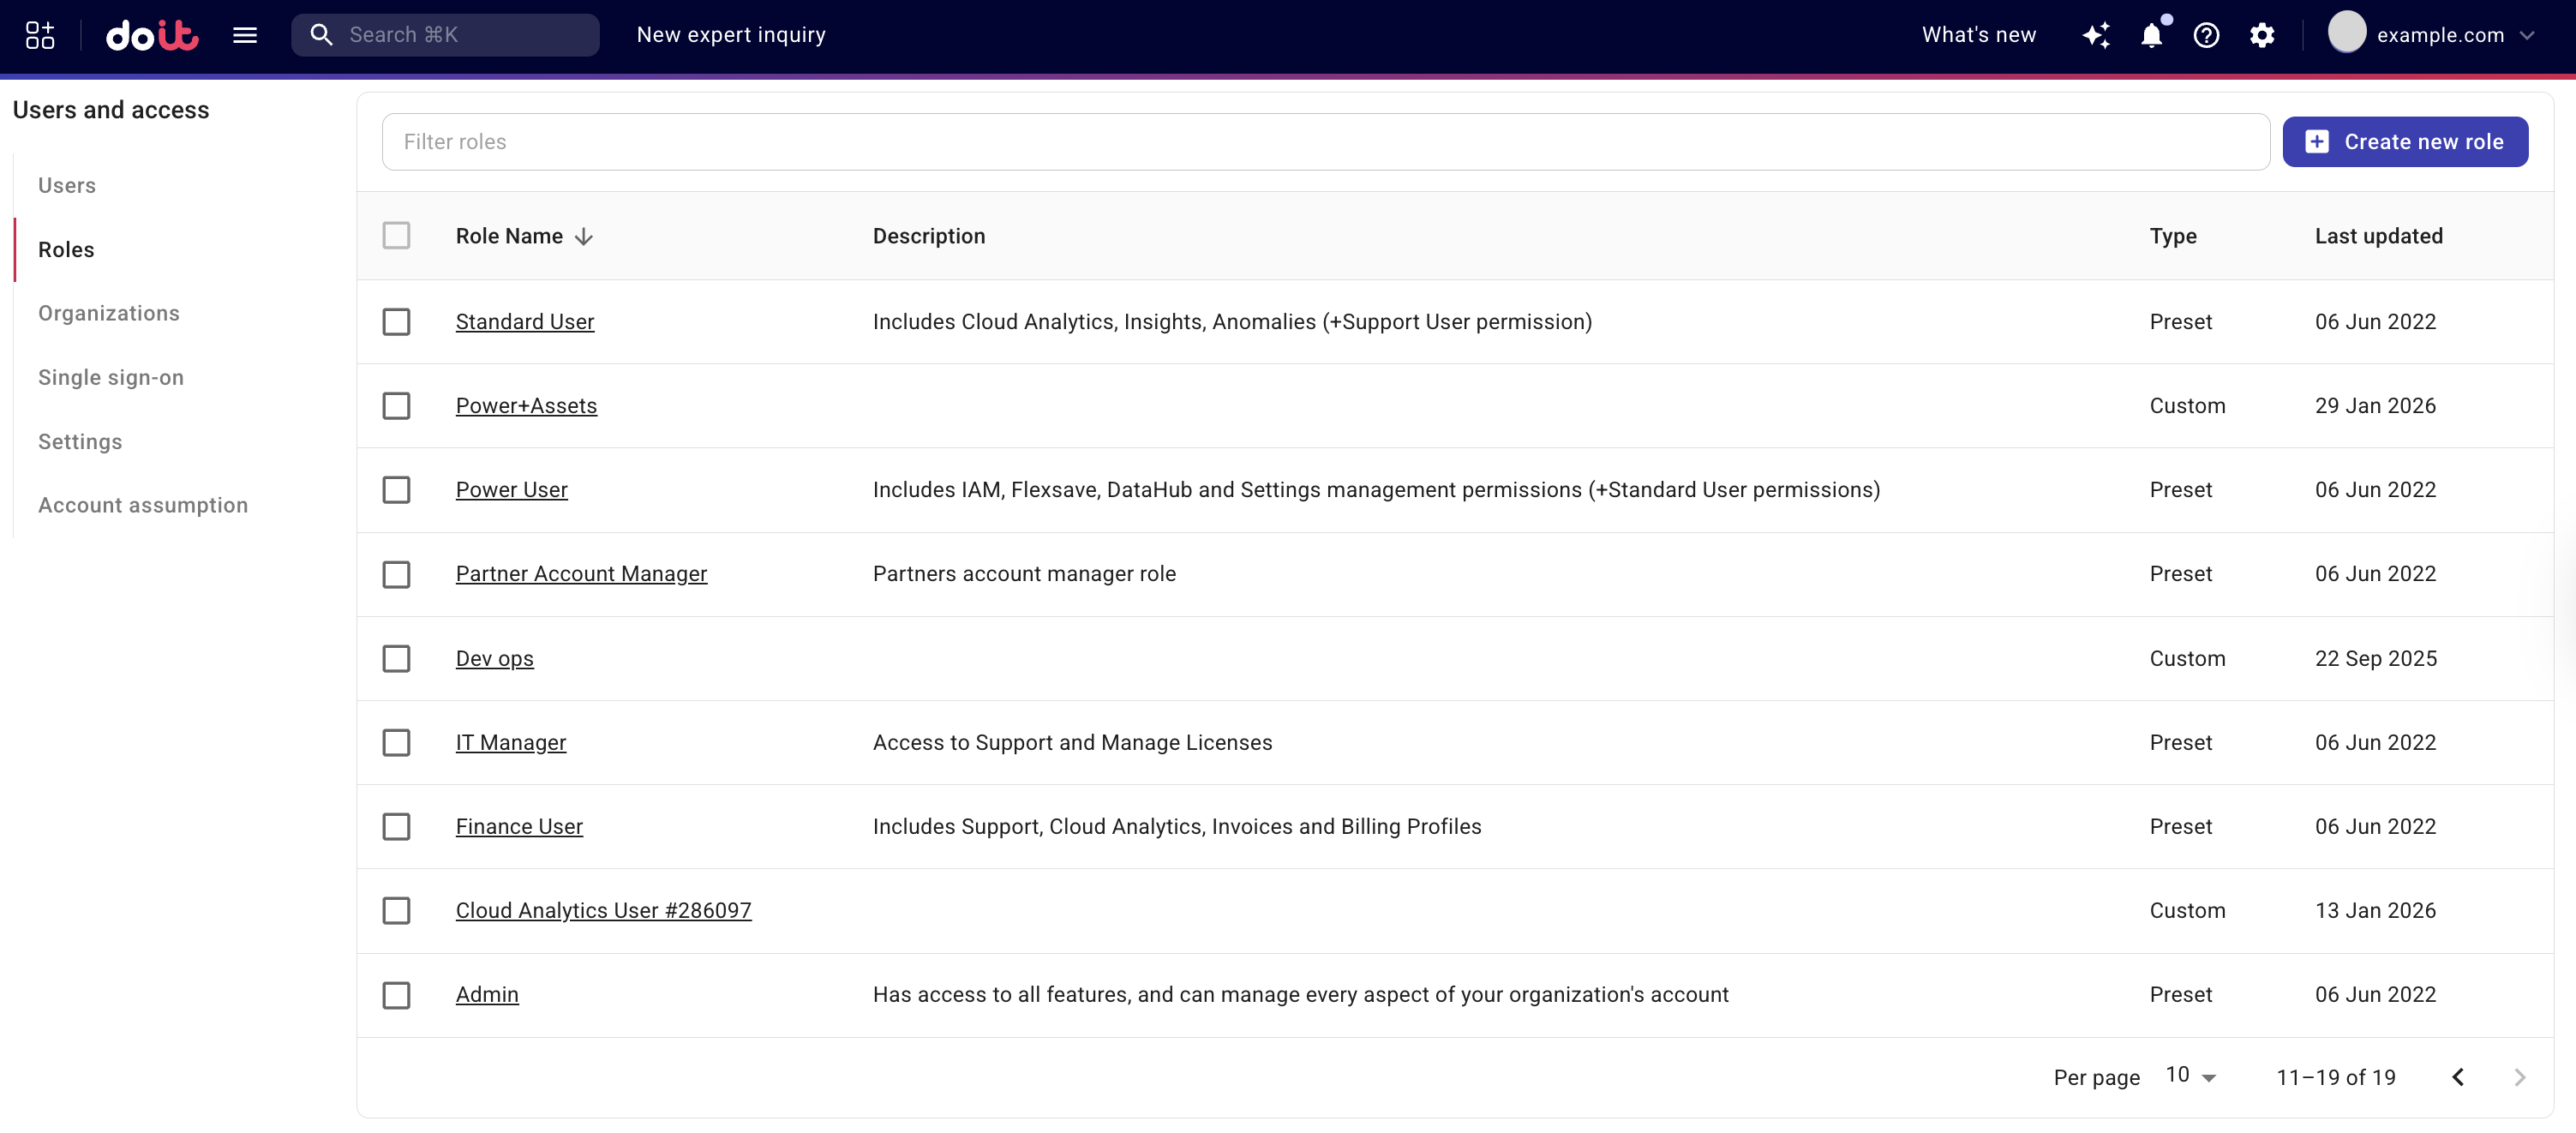Select the Dev ops role checkbox

click(396, 658)
